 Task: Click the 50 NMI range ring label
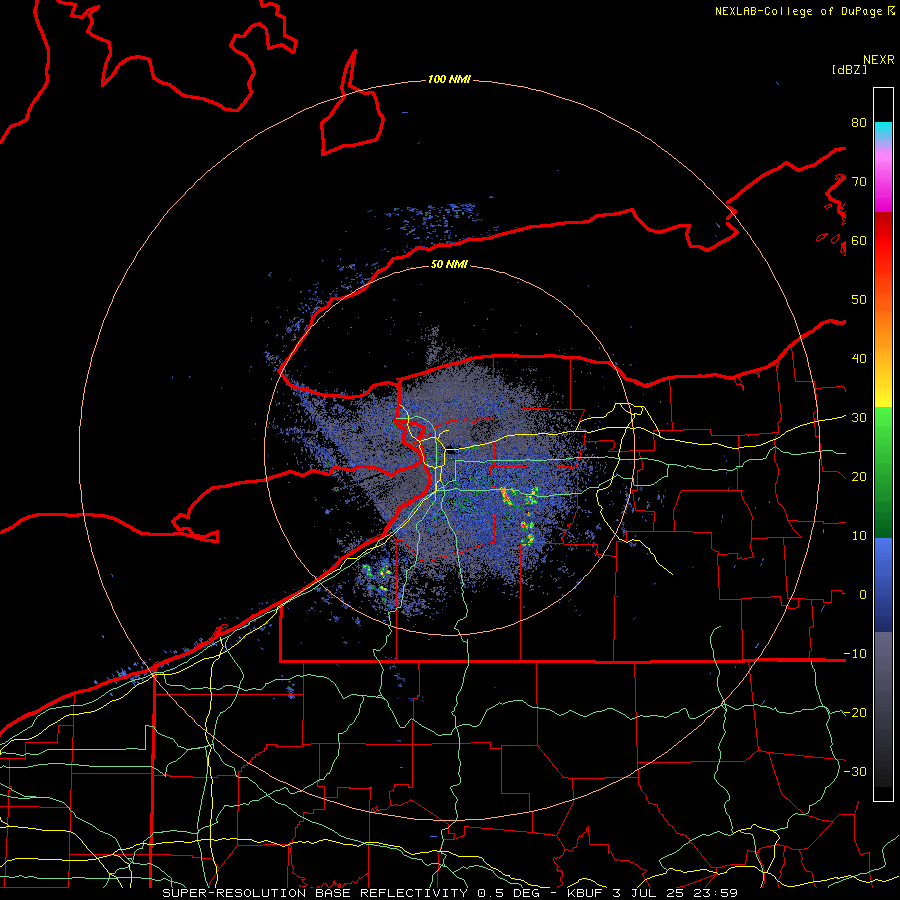(x=449, y=264)
